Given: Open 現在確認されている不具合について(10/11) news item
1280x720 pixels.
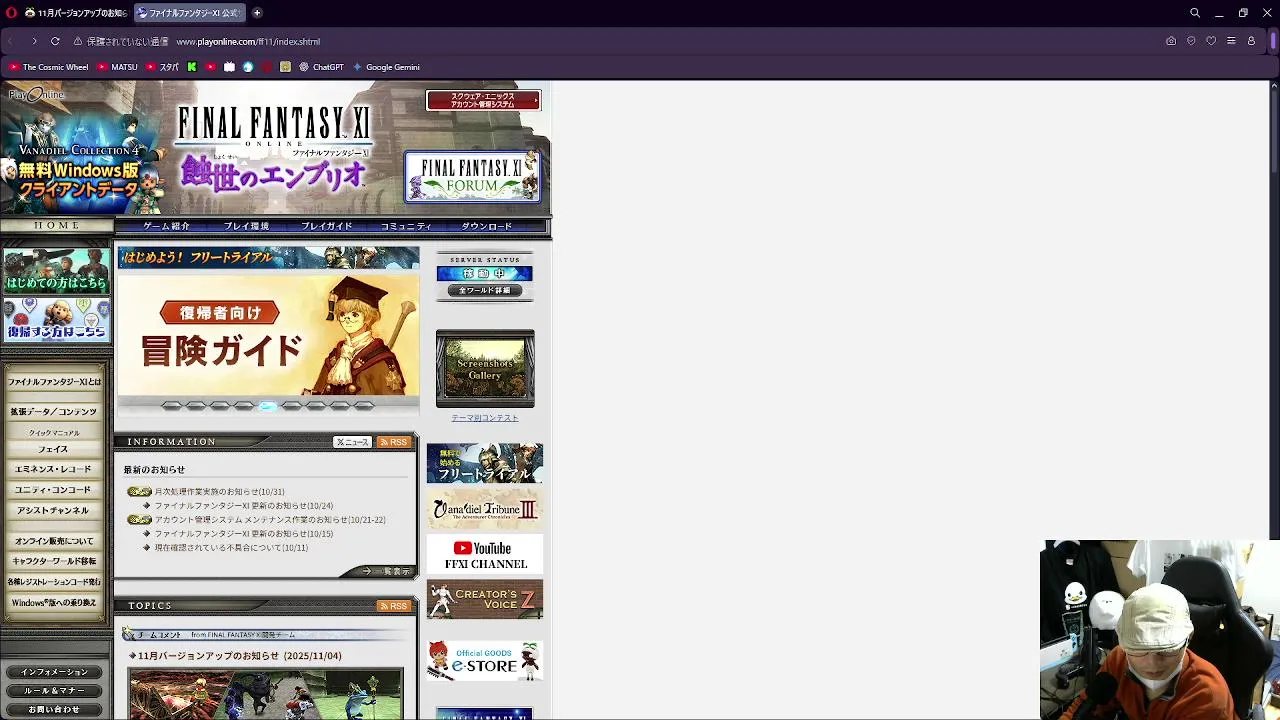Looking at the screenshot, I should click(231, 548).
